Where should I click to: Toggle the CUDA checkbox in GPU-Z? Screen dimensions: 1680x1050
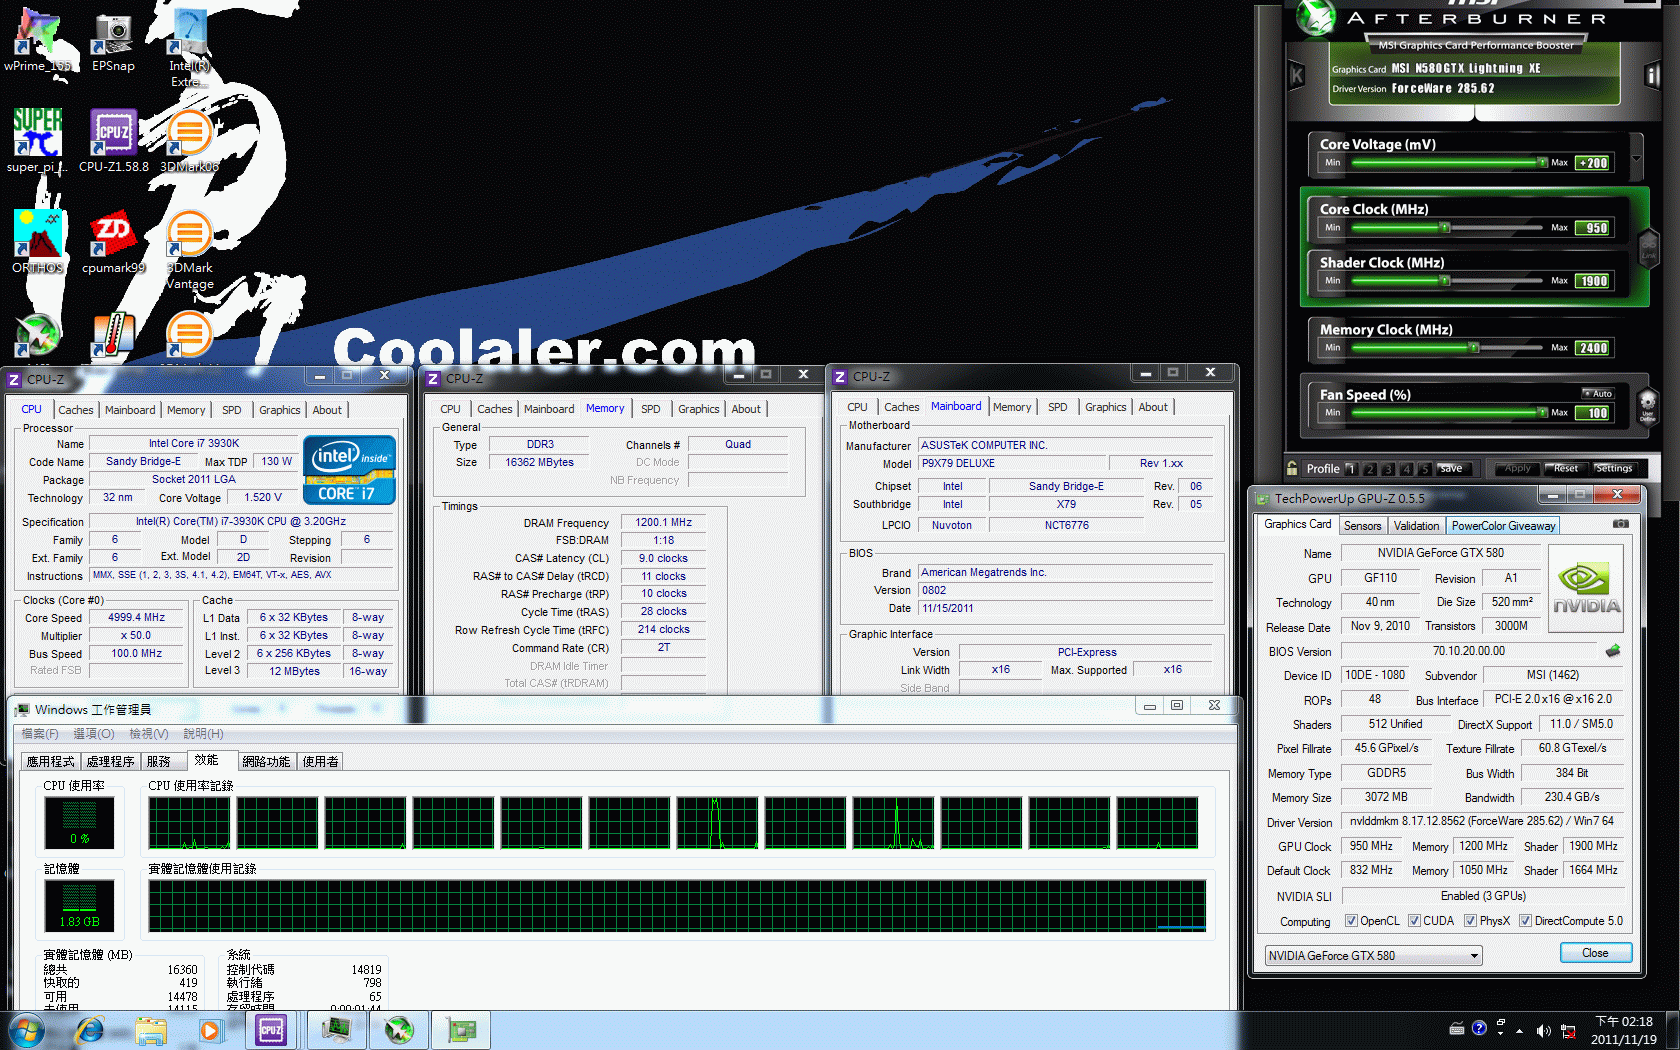pyautogui.click(x=1414, y=921)
